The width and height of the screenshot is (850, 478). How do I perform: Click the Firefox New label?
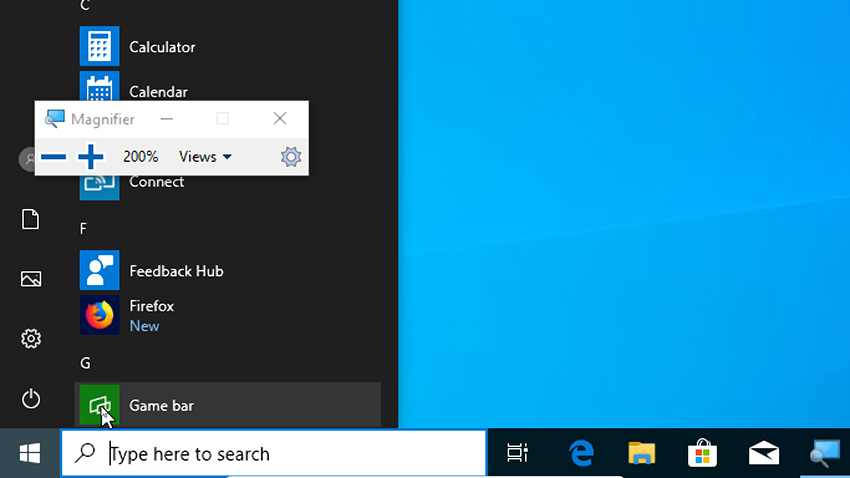[144, 326]
